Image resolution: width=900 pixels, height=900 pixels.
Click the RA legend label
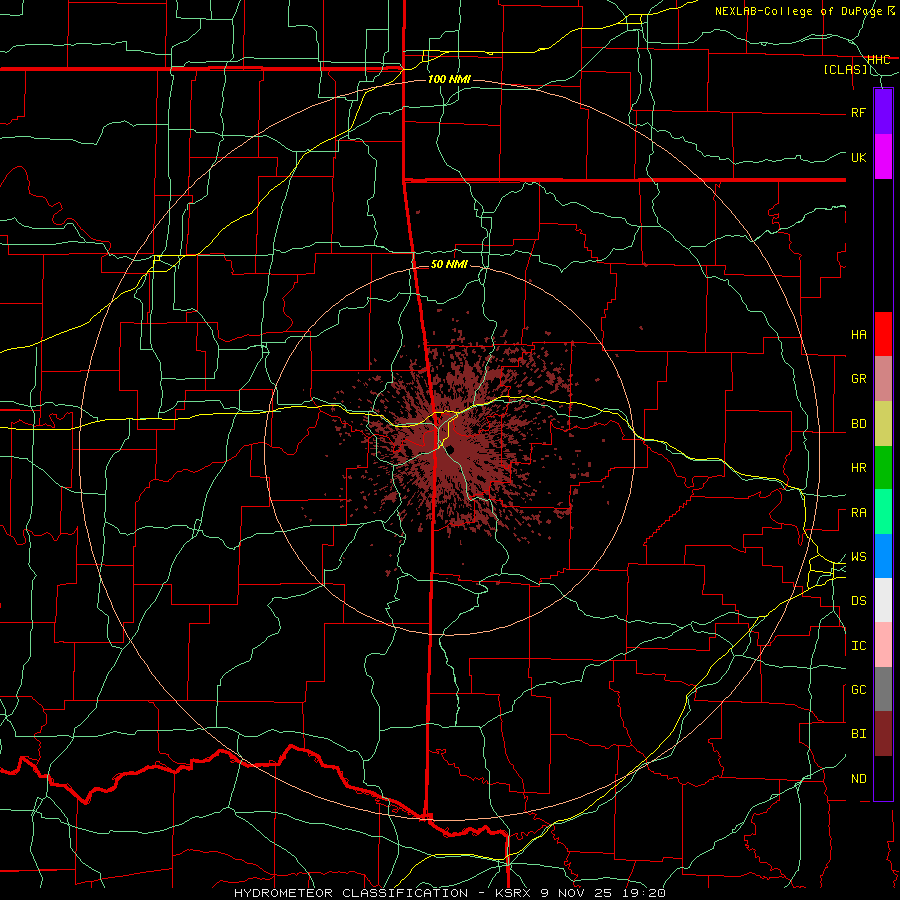click(858, 513)
